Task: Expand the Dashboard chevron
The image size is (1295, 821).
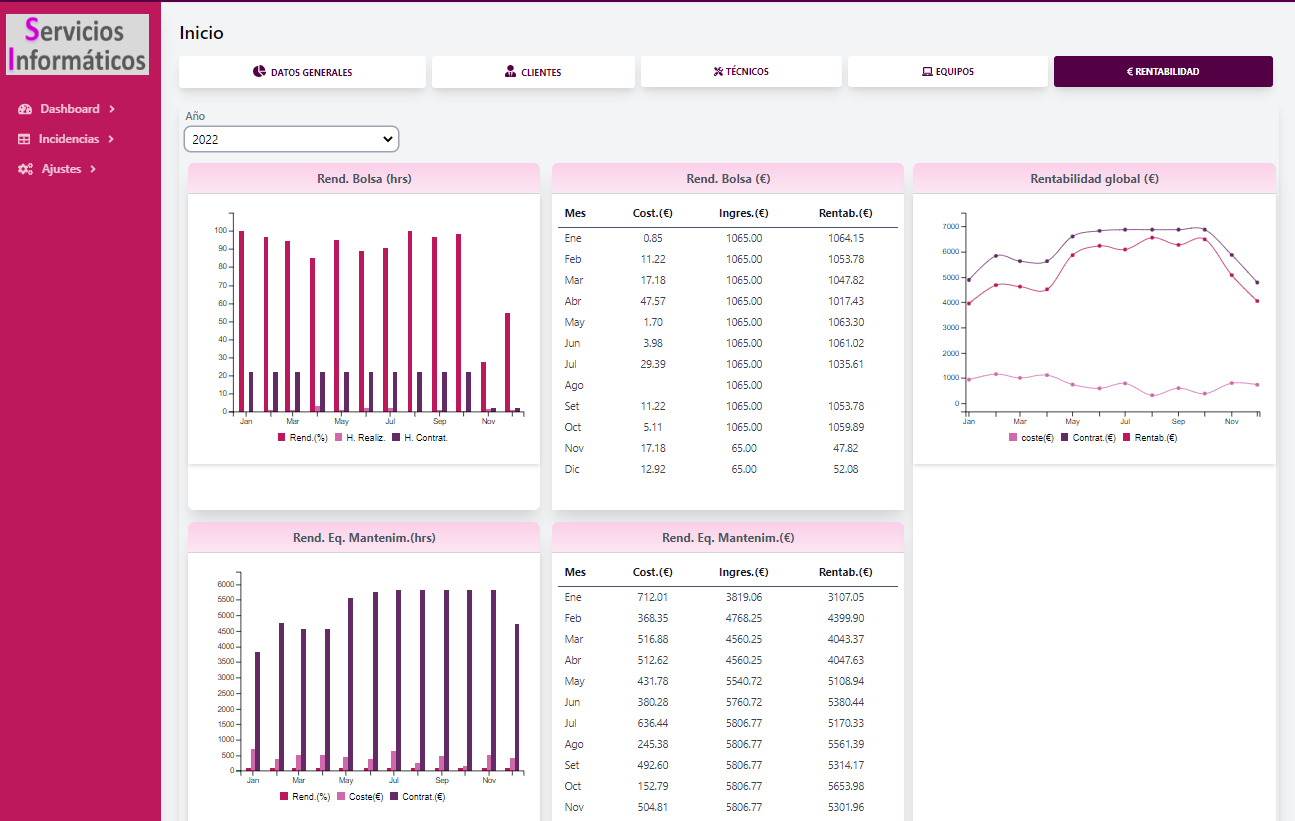Action: [112, 109]
